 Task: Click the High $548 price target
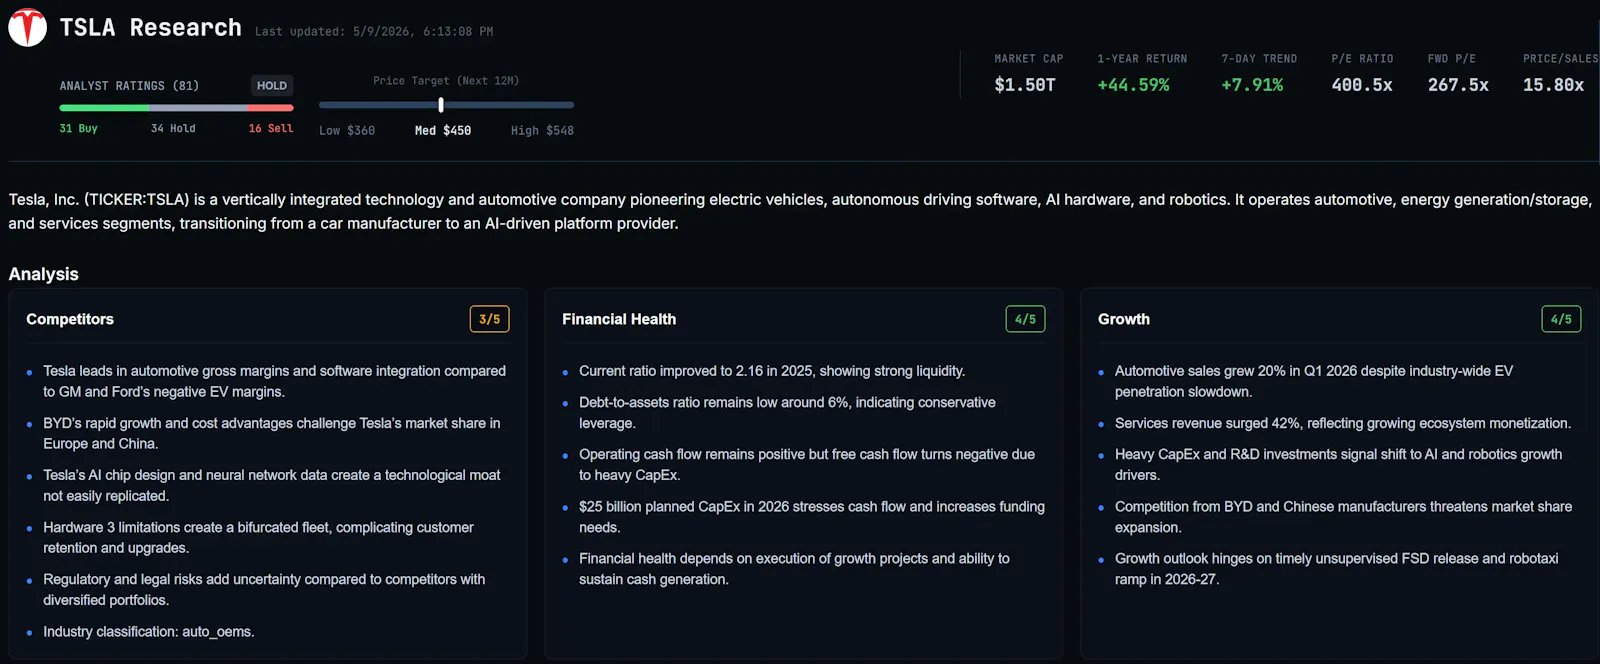pyautogui.click(x=542, y=131)
